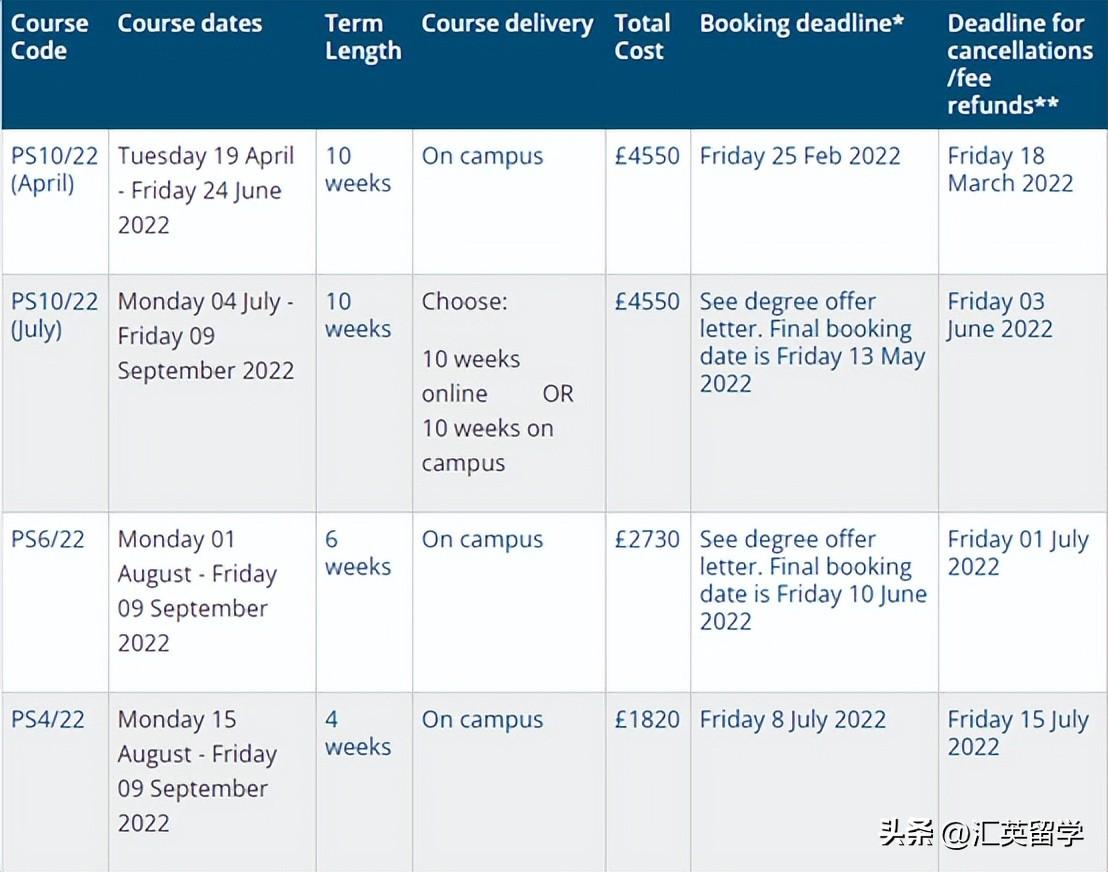Screen dimensions: 1108x872
Task: Click the Deadline for cancellations/fee refunds header
Action: (x=1019, y=64)
